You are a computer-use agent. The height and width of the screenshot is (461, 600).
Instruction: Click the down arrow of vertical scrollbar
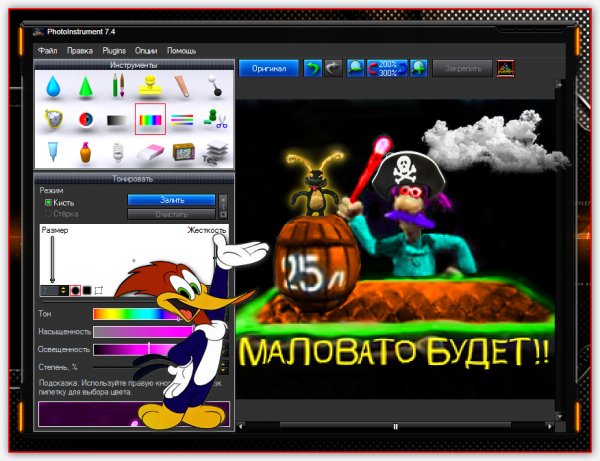click(x=559, y=415)
